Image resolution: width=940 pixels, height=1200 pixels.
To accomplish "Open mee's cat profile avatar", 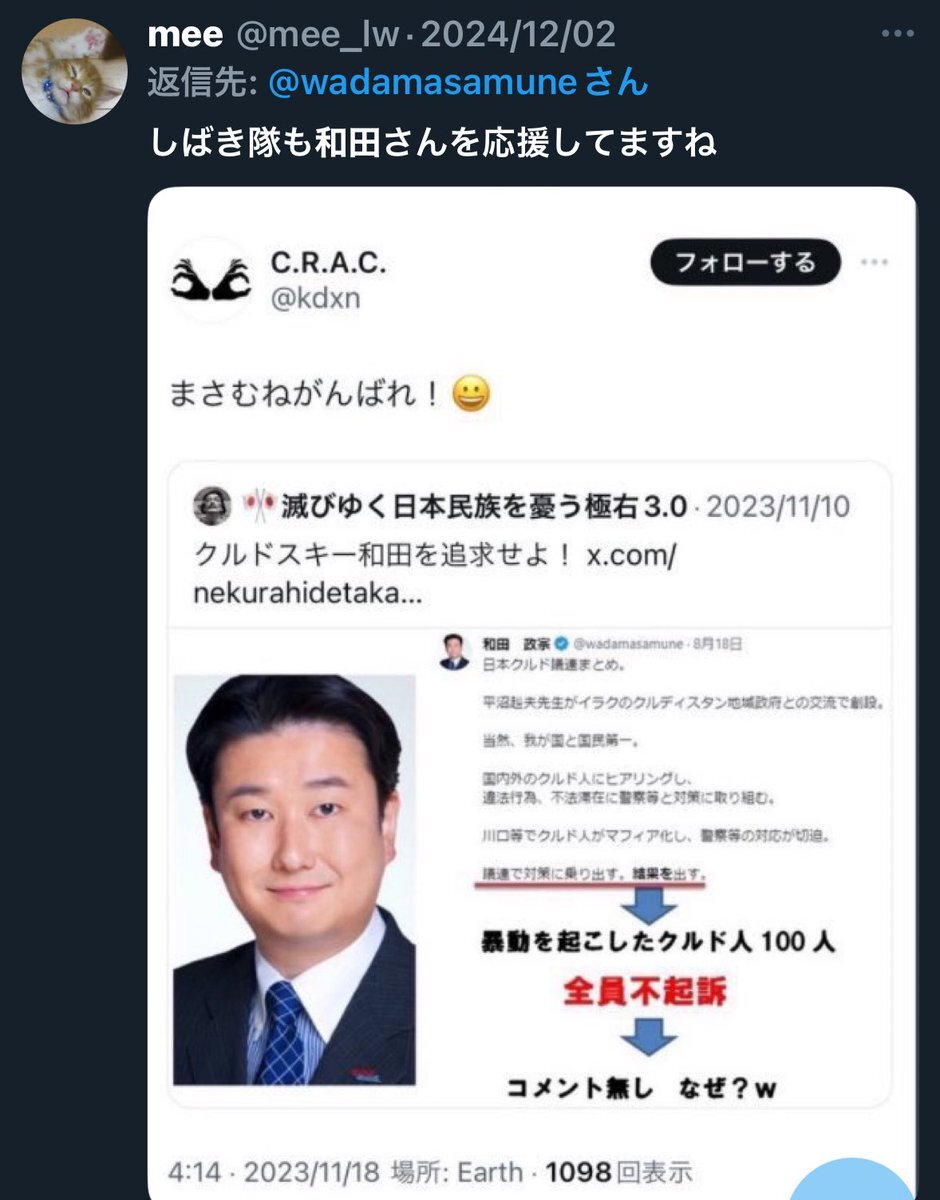I will click(x=75, y=70).
